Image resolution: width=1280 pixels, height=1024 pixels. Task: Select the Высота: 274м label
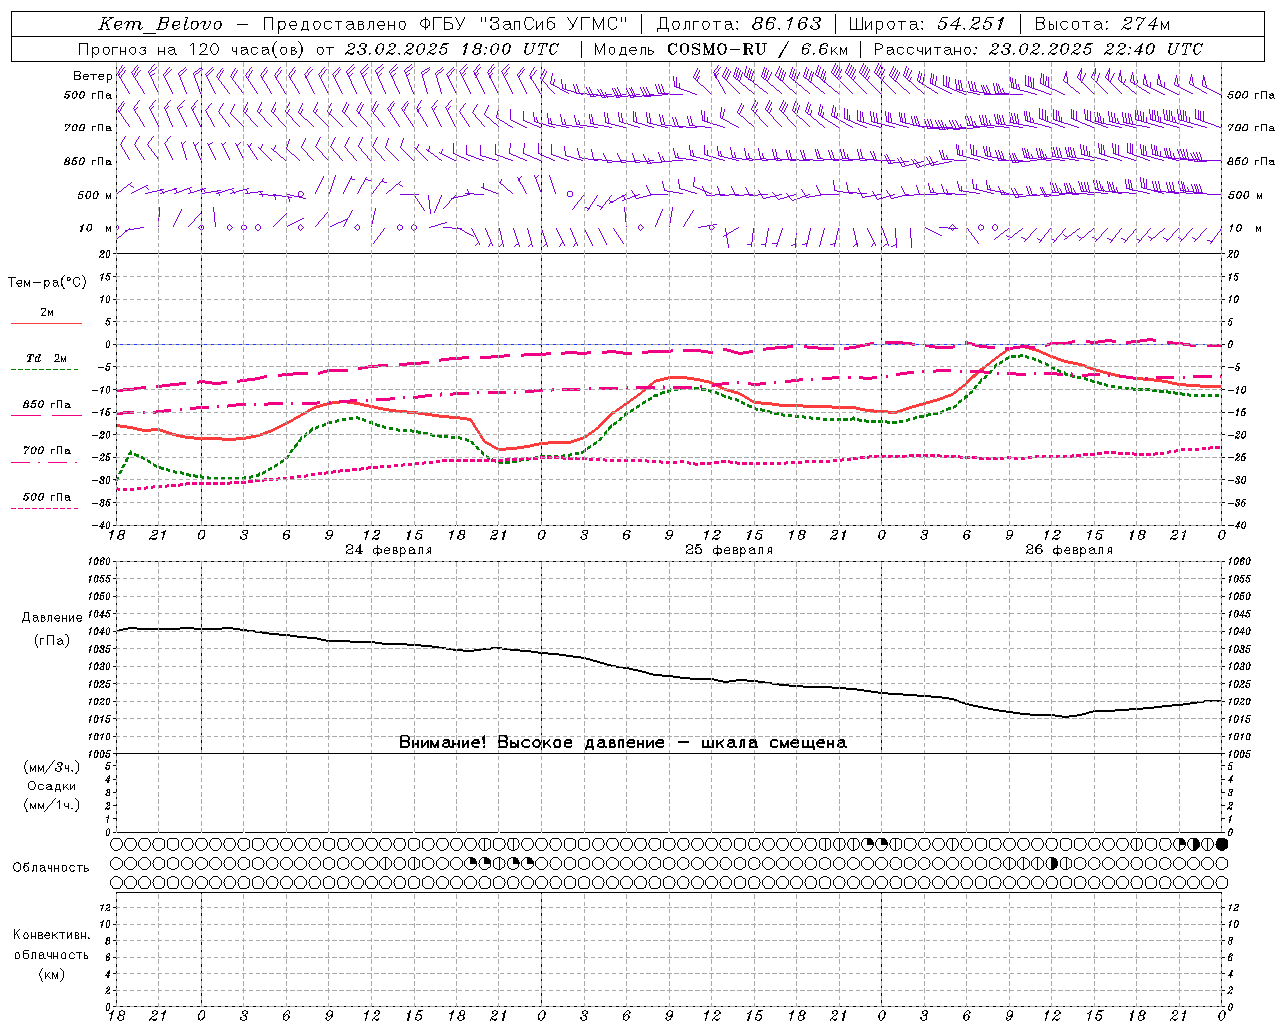[1102, 24]
